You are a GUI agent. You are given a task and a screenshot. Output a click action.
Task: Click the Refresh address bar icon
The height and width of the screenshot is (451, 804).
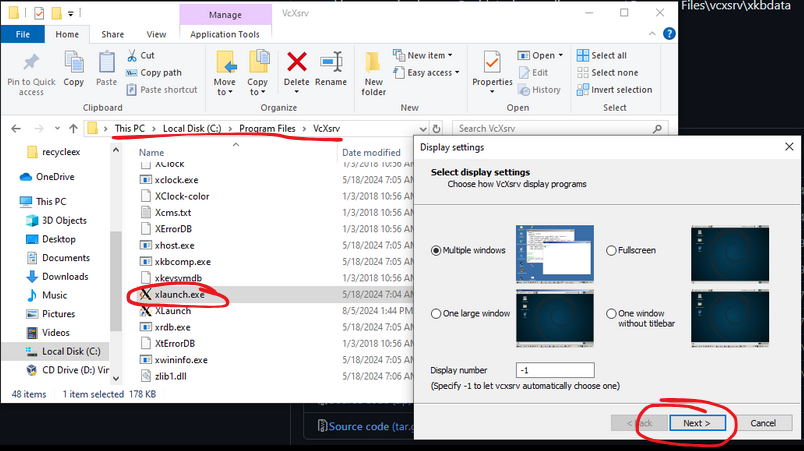tap(436, 129)
